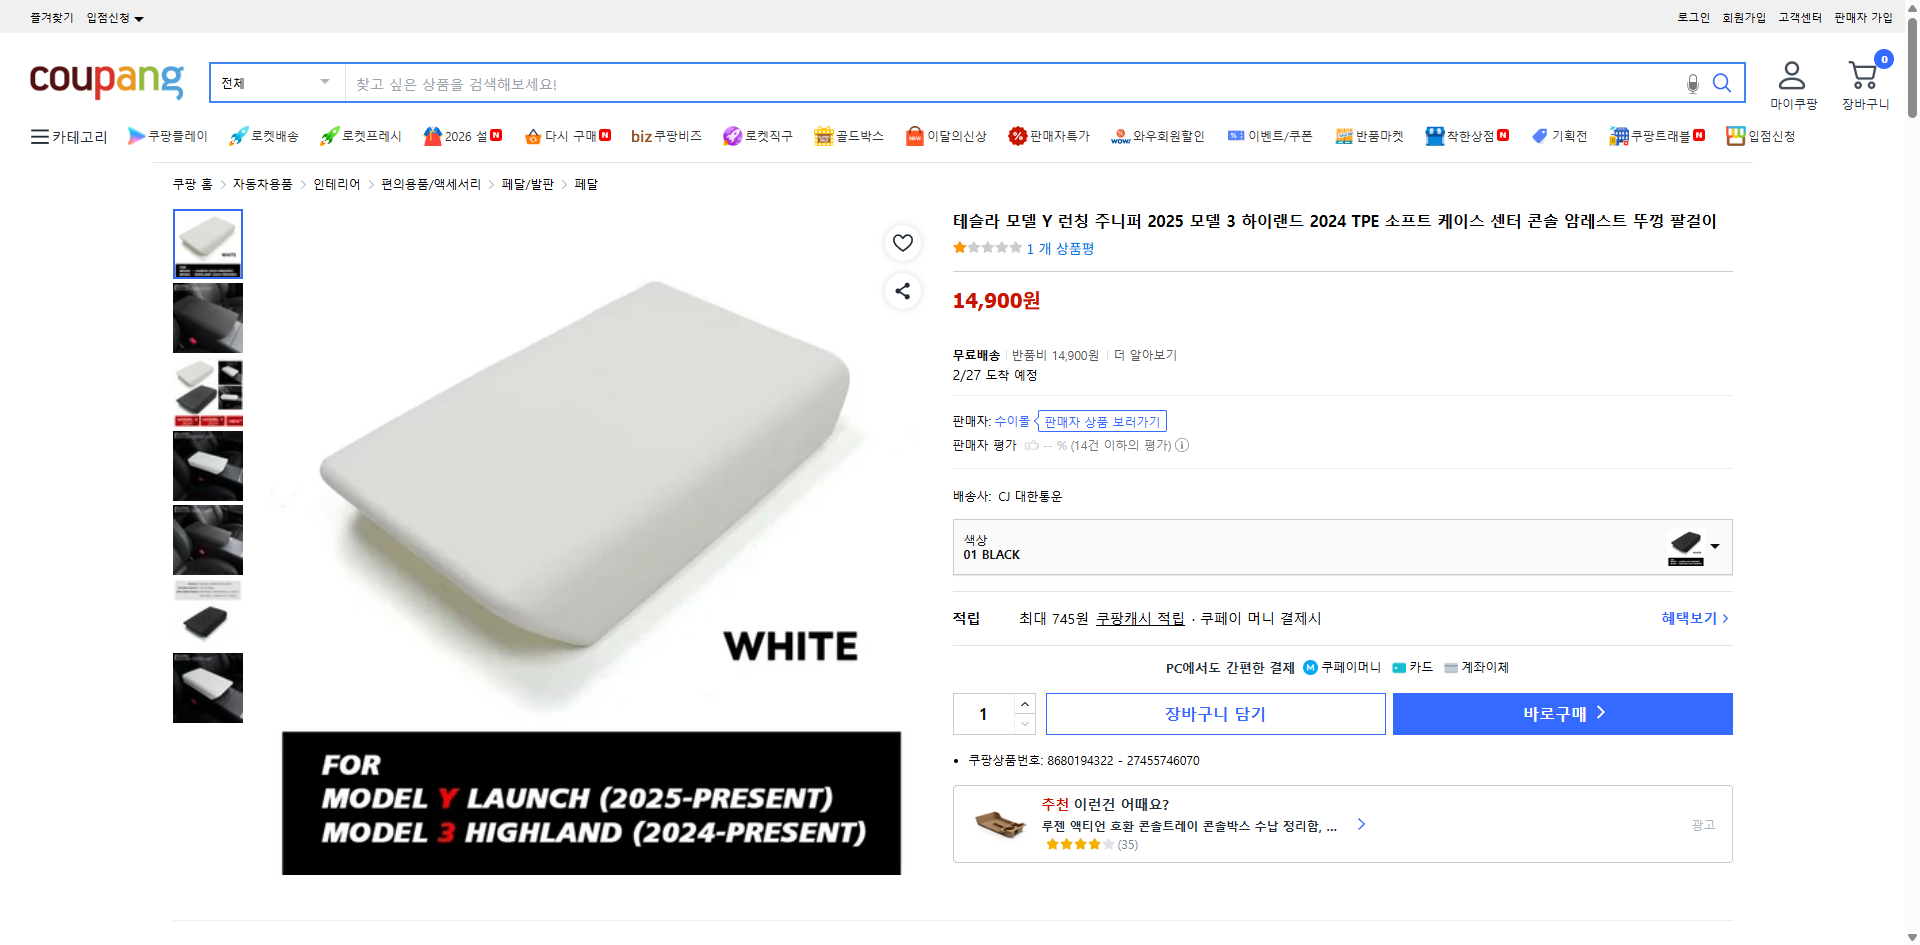Open the 장바구니 cart icon

(x=1864, y=74)
